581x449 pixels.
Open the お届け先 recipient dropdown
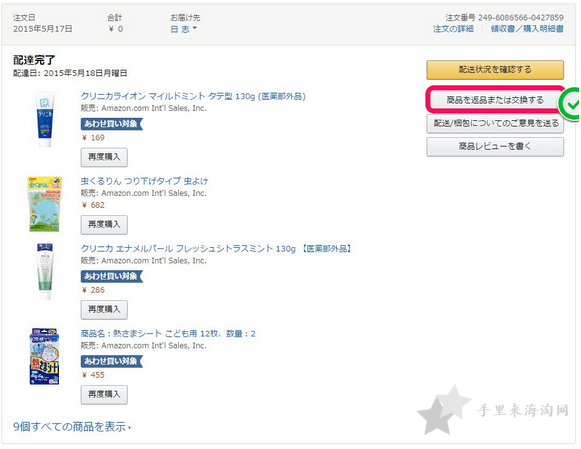[x=183, y=29]
